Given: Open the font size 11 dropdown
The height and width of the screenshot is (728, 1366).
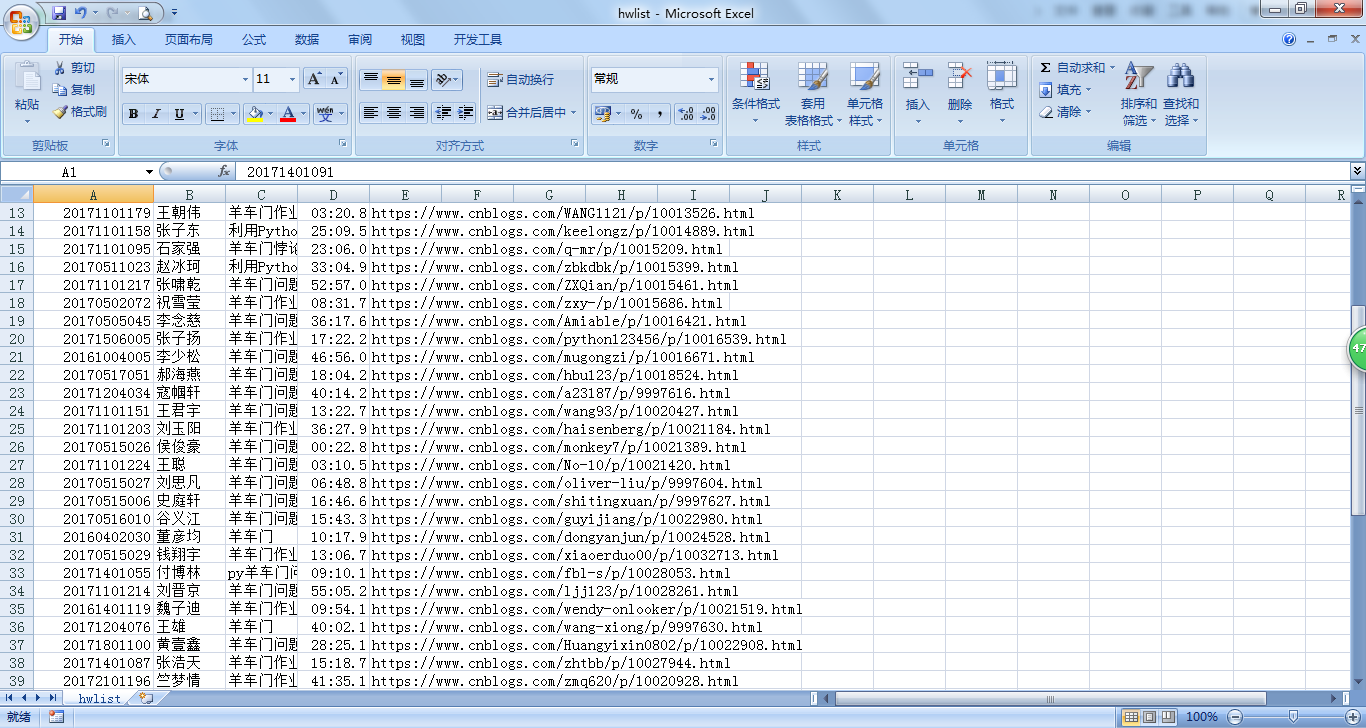Looking at the screenshot, I should click(x=293, y=79).
